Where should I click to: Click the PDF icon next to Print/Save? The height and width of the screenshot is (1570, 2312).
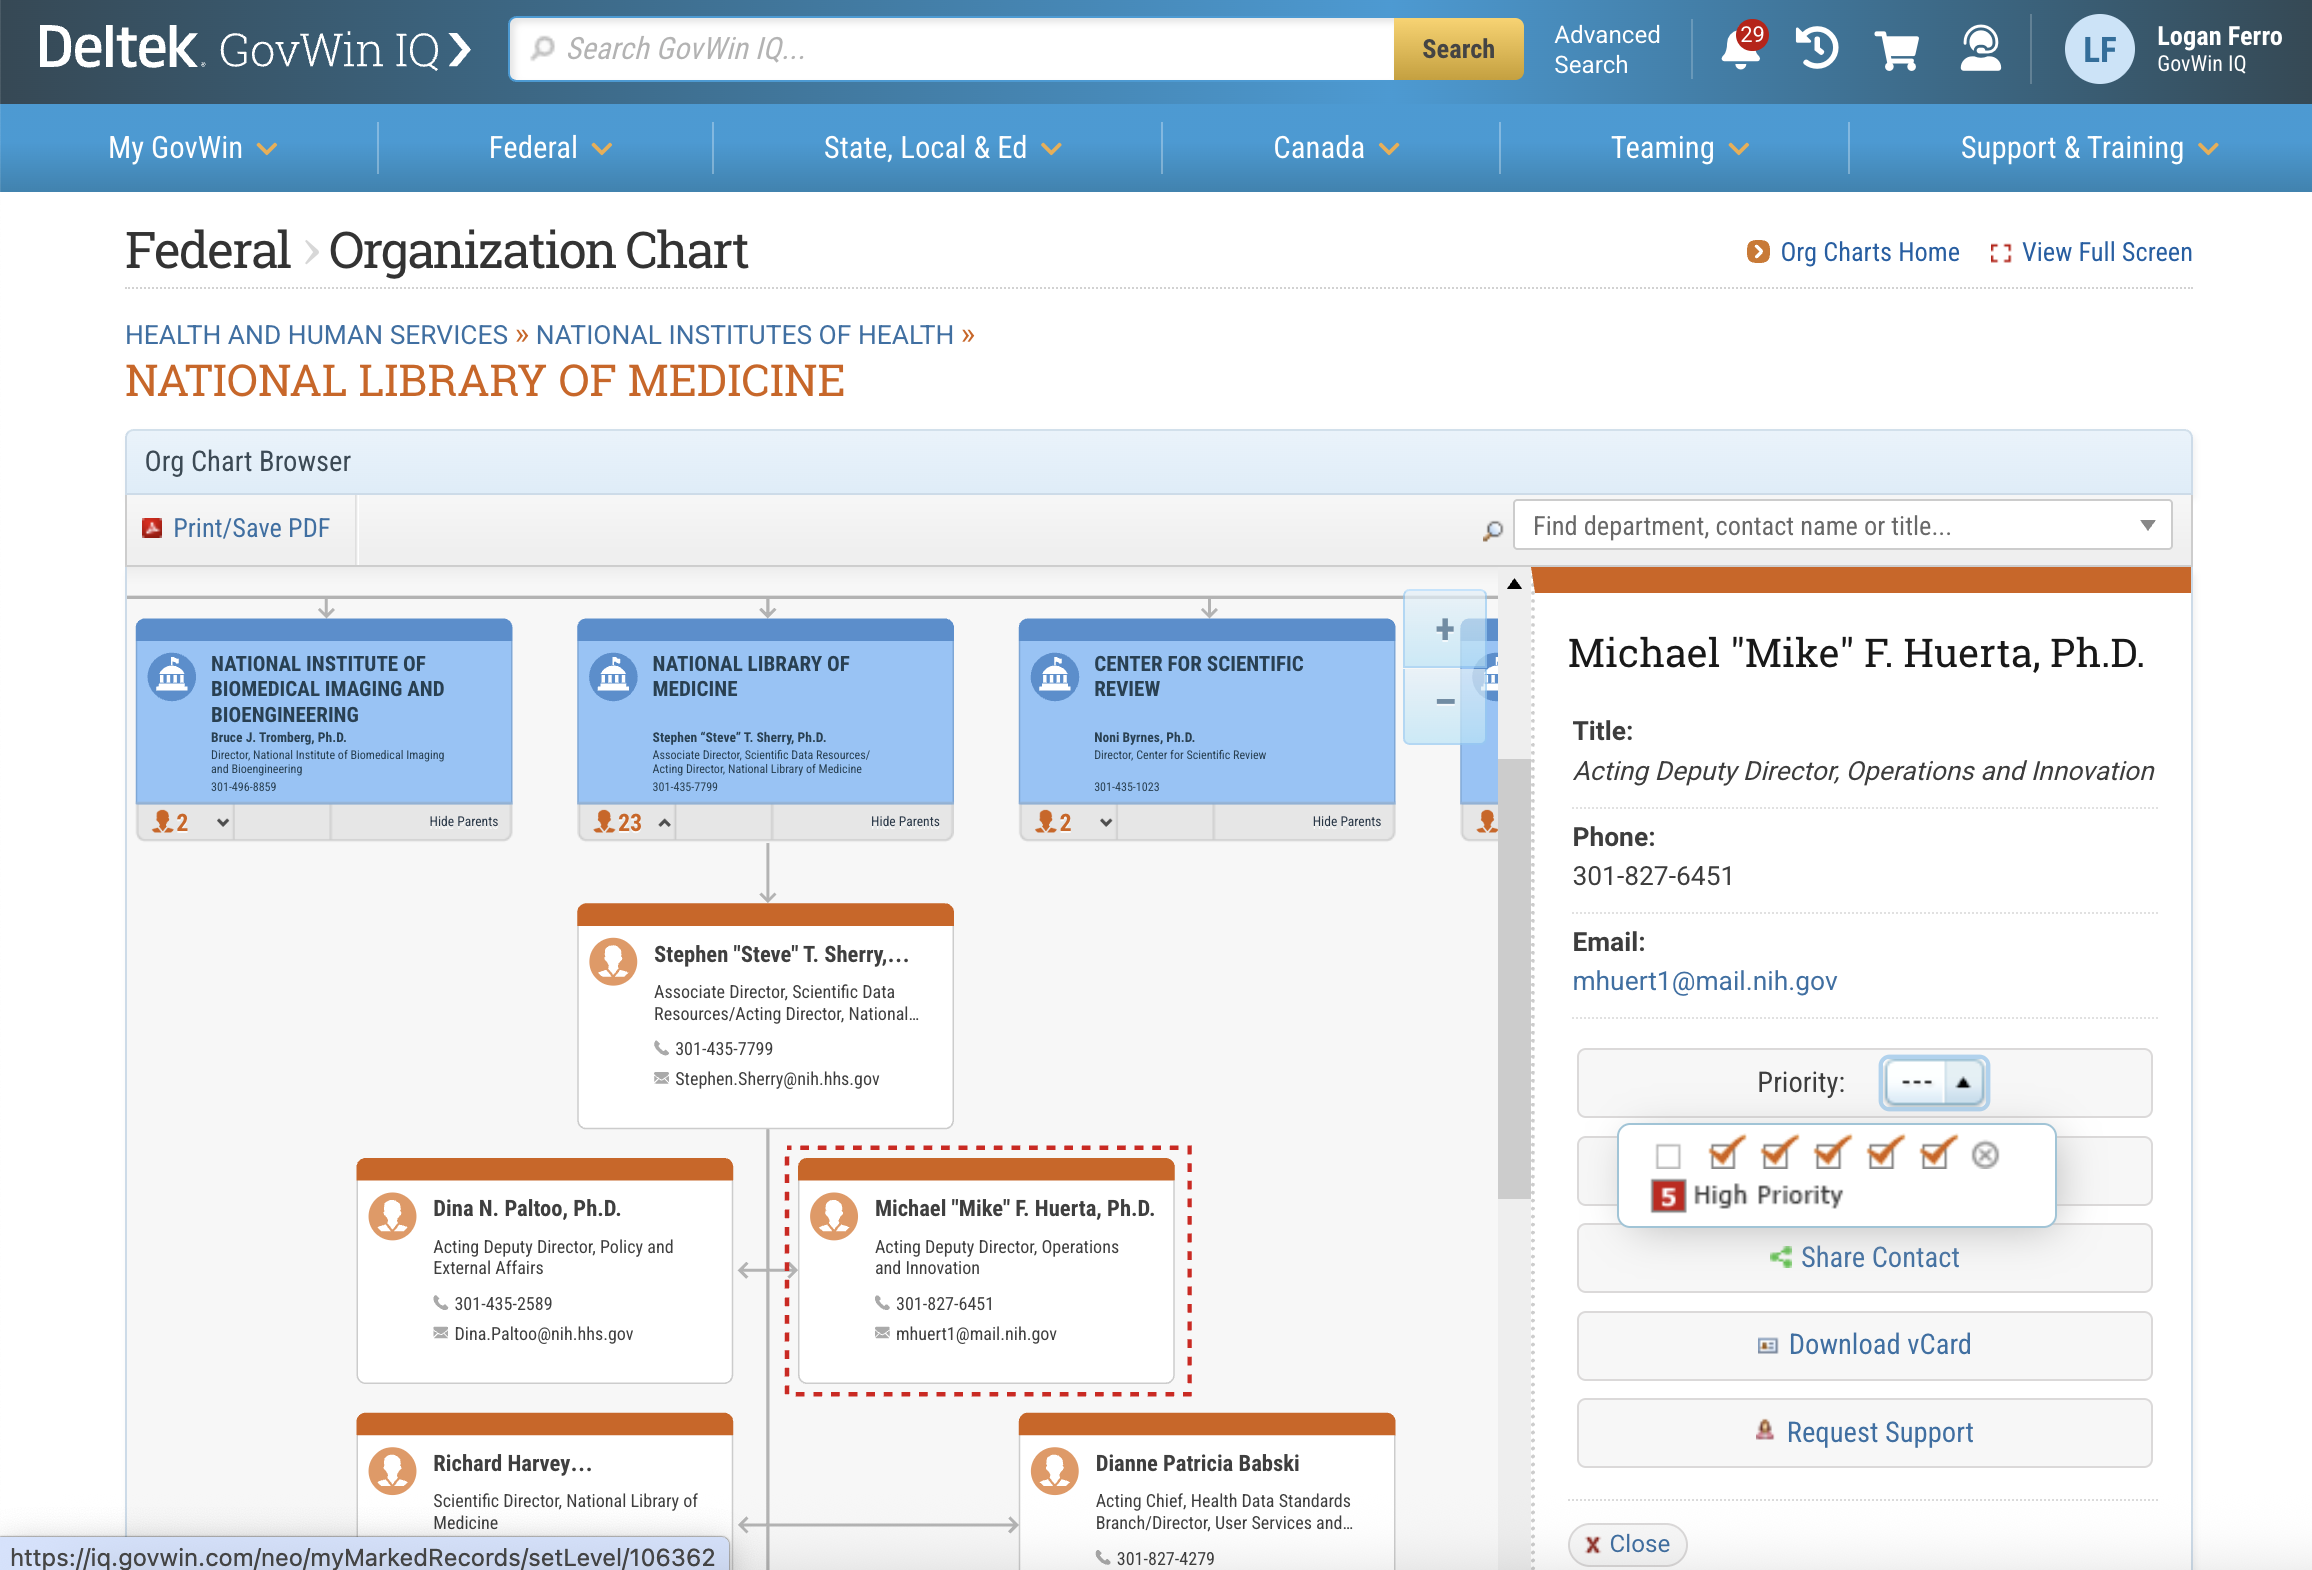[x=152, y=528]
